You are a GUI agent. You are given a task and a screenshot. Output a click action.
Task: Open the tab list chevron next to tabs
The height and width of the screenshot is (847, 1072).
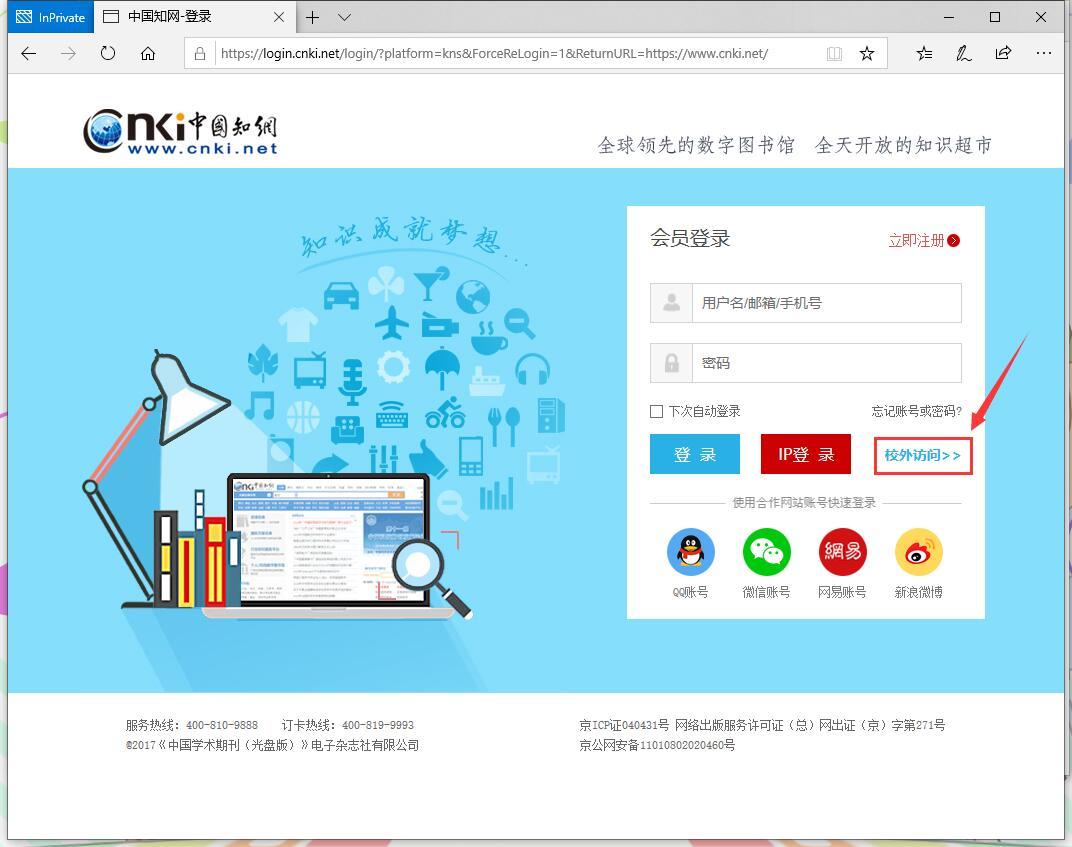[343, 17]
